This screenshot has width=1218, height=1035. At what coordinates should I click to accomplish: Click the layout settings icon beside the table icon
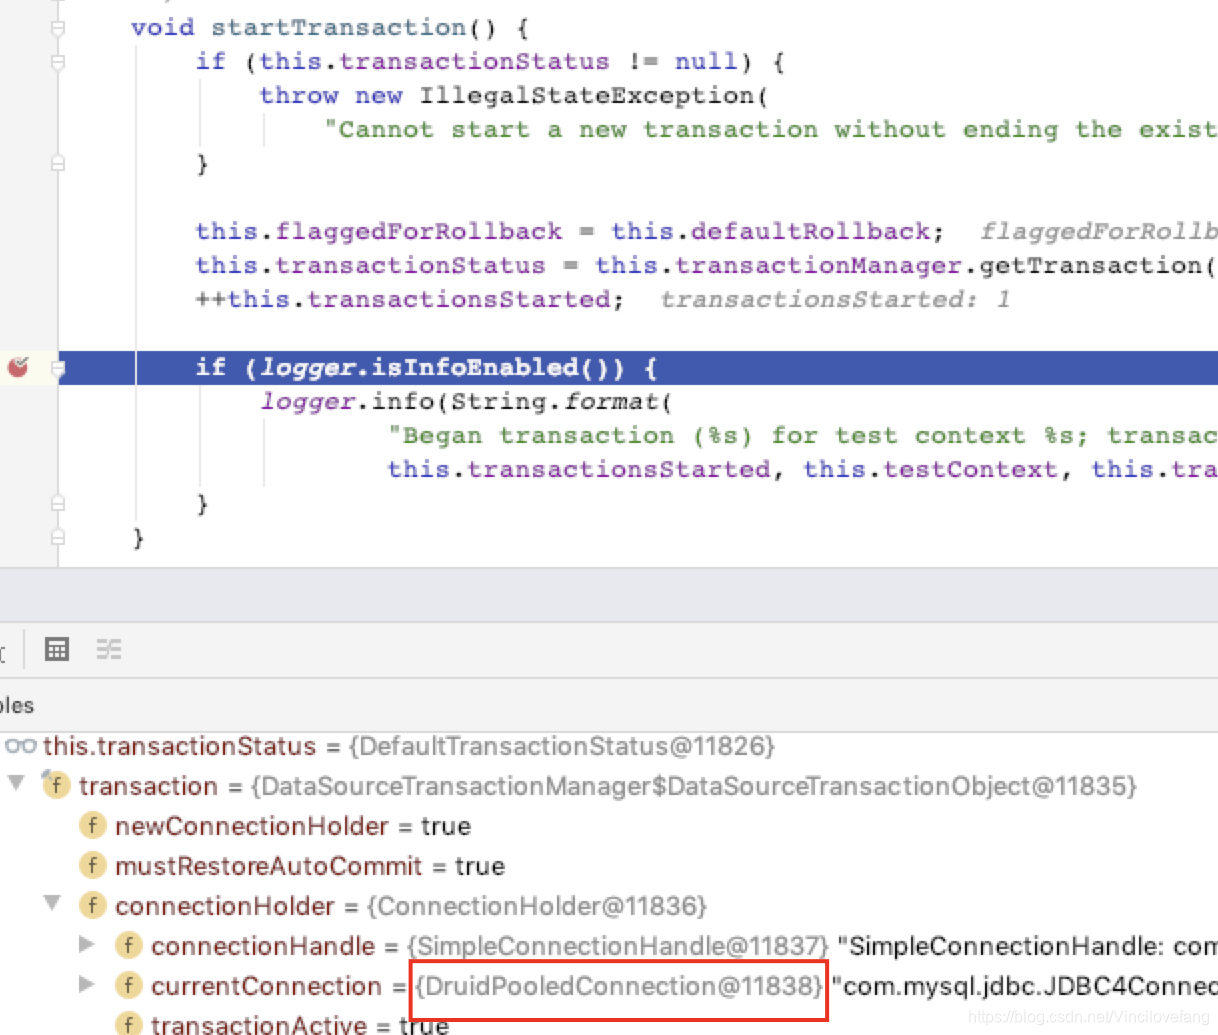click(x=108, y=649)
